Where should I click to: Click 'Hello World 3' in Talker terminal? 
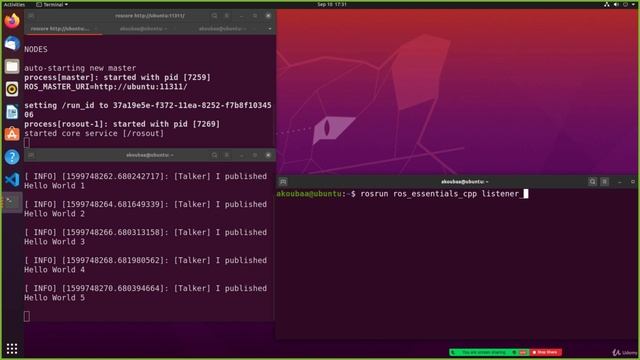click(x=54, y=242)
